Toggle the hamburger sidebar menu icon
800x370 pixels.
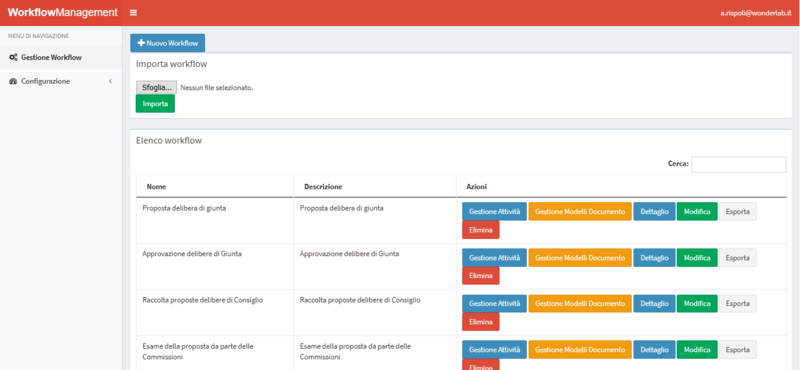tap(133, 13)
